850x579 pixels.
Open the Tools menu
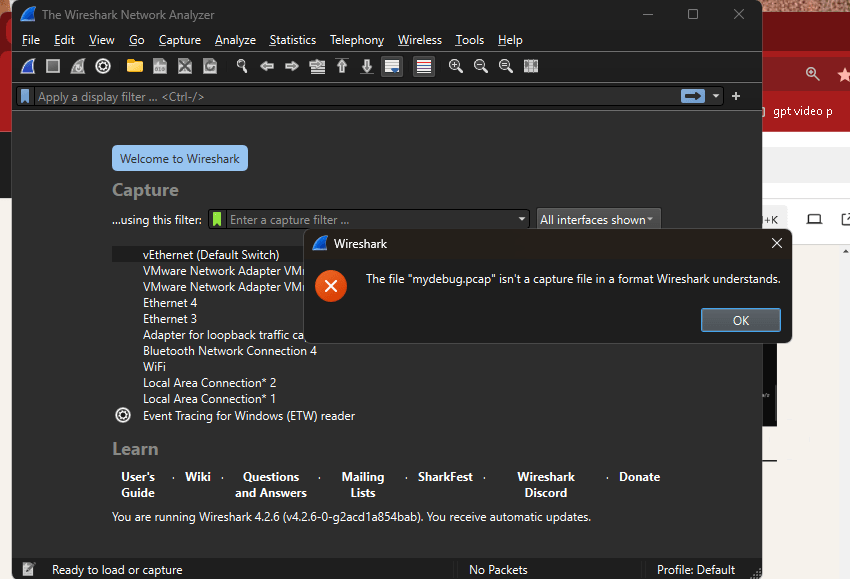point(469,40)
